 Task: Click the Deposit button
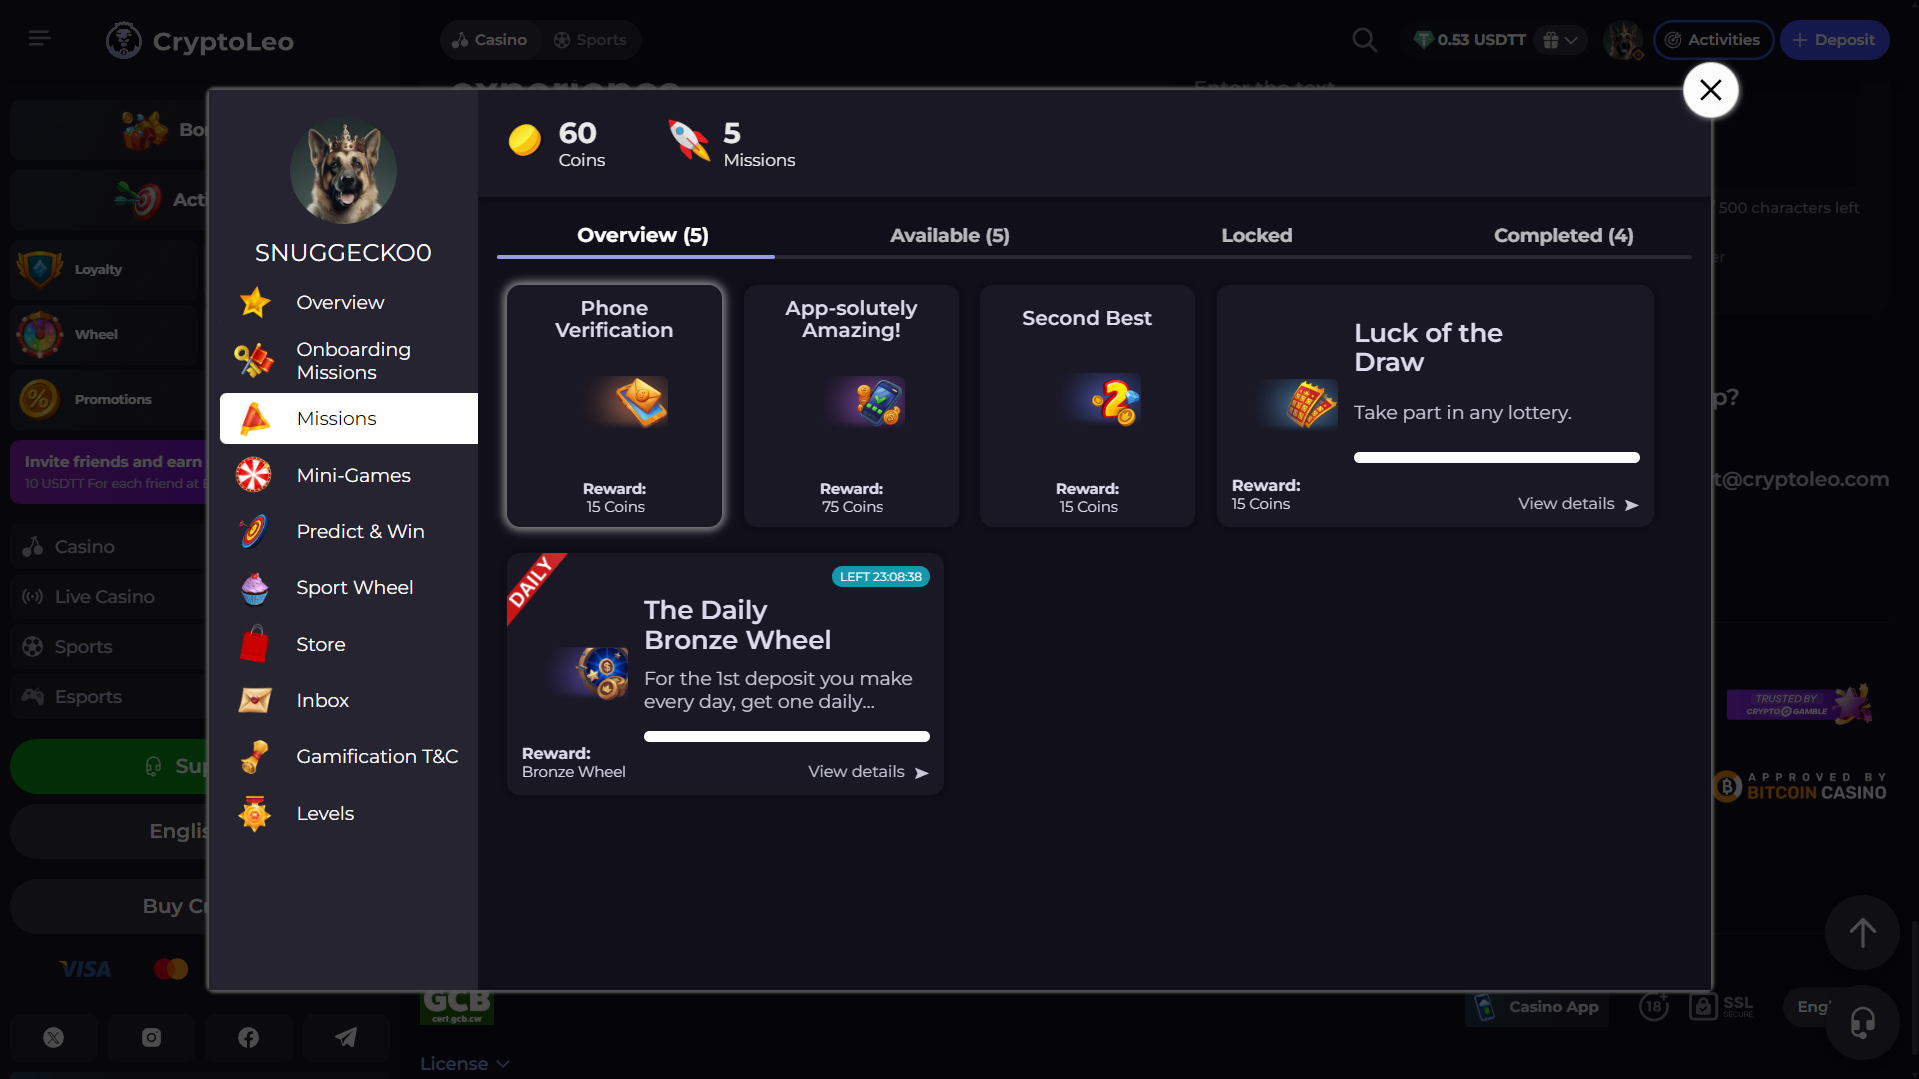(1834, 40)
